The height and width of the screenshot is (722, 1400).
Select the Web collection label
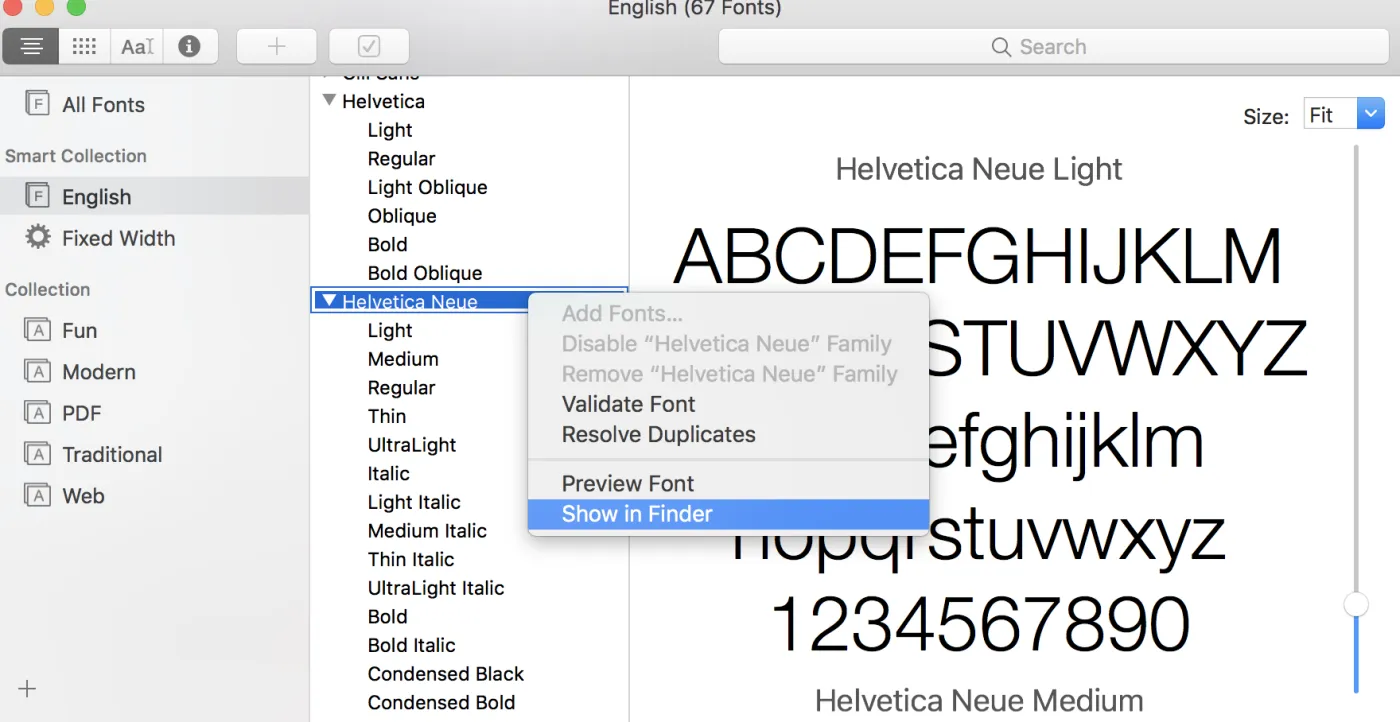[83, 496]
